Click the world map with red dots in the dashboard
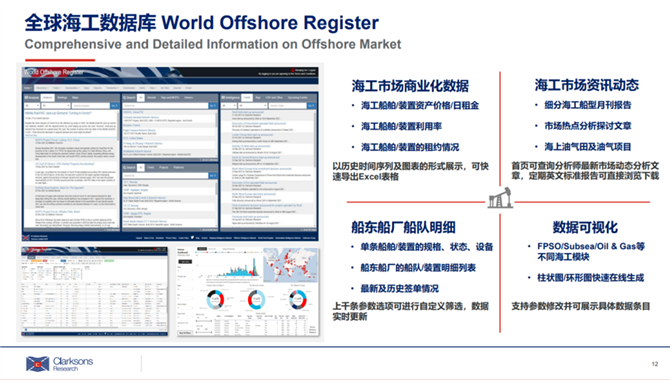The width and height of the screenshot is (670, 380). (x=291, y=265)
